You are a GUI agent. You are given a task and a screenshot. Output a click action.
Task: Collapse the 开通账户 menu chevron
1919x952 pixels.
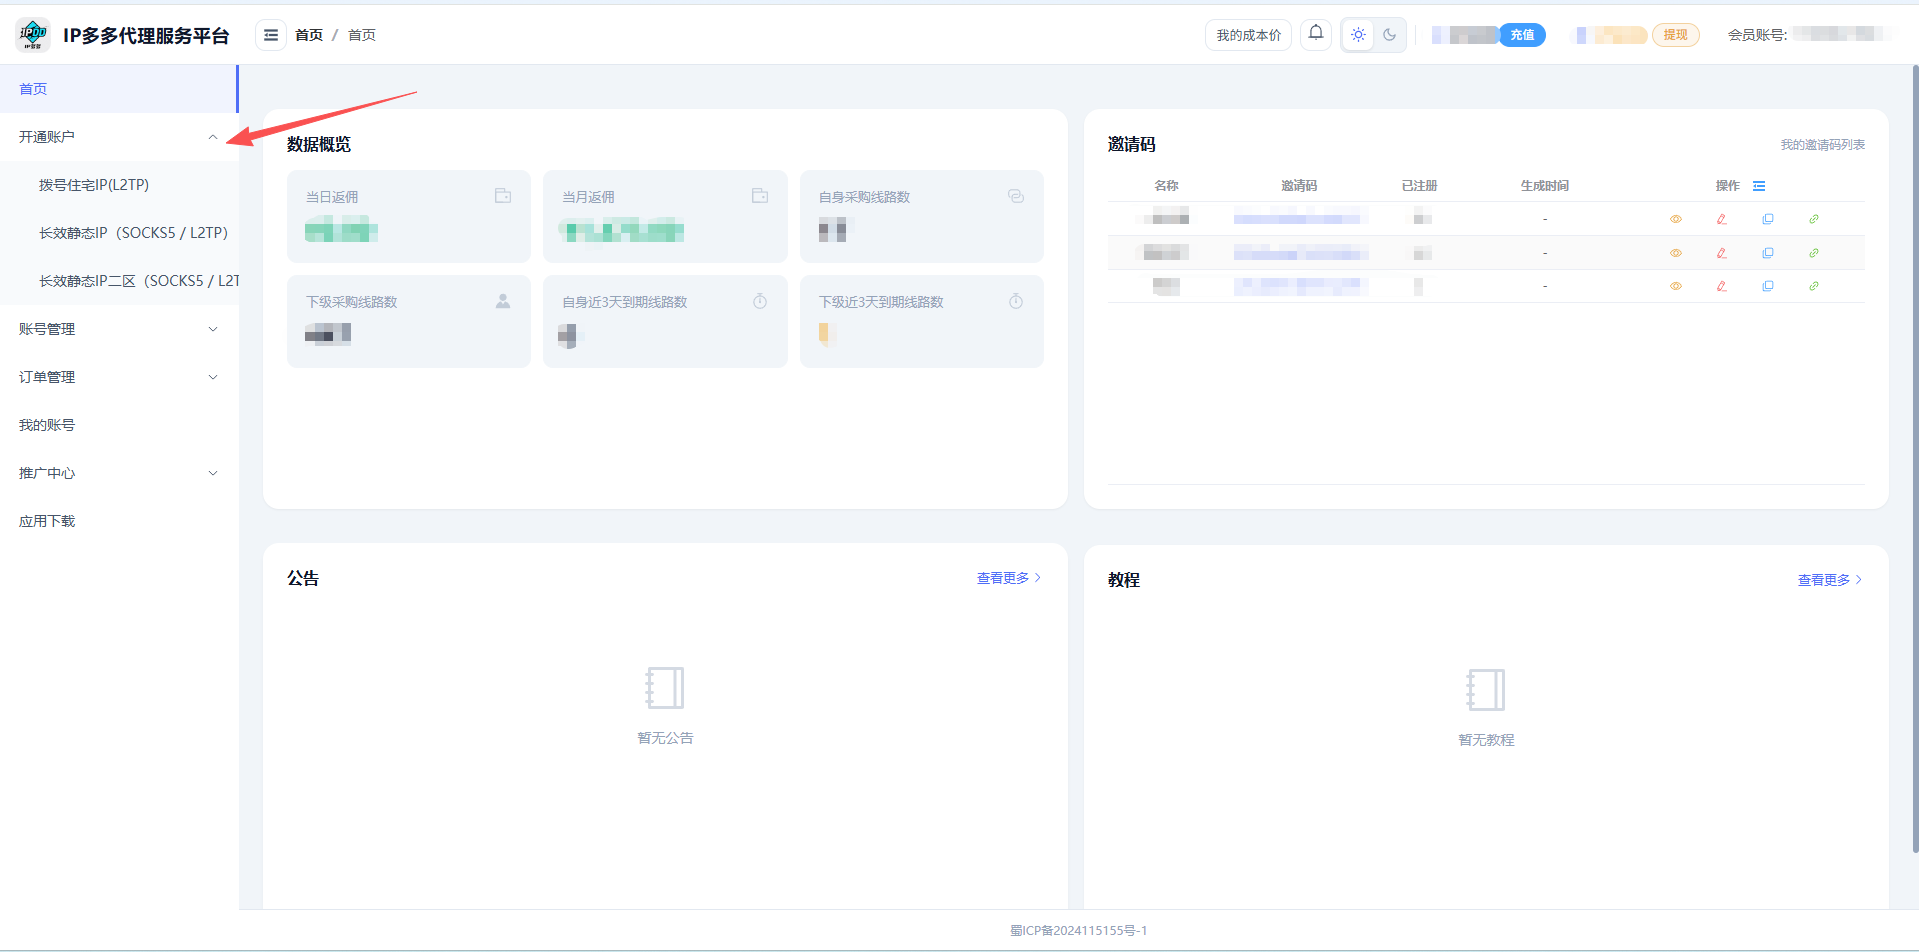pos(213,137)
